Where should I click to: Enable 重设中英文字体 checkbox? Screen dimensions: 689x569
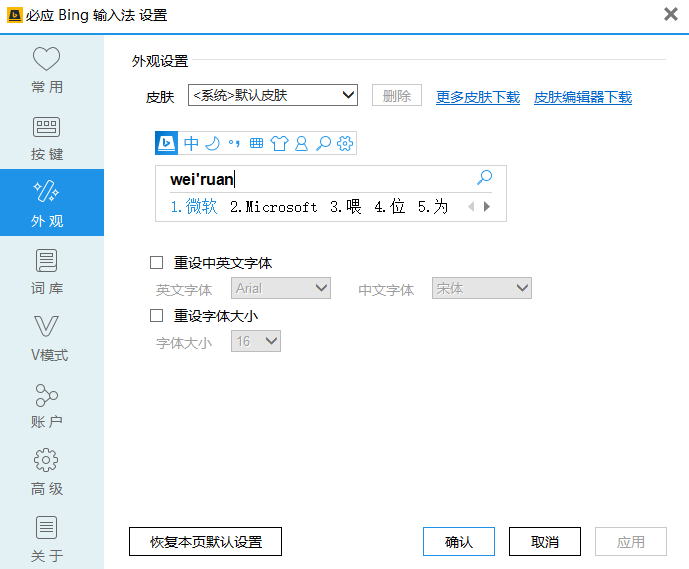click(x=156, y=263)
